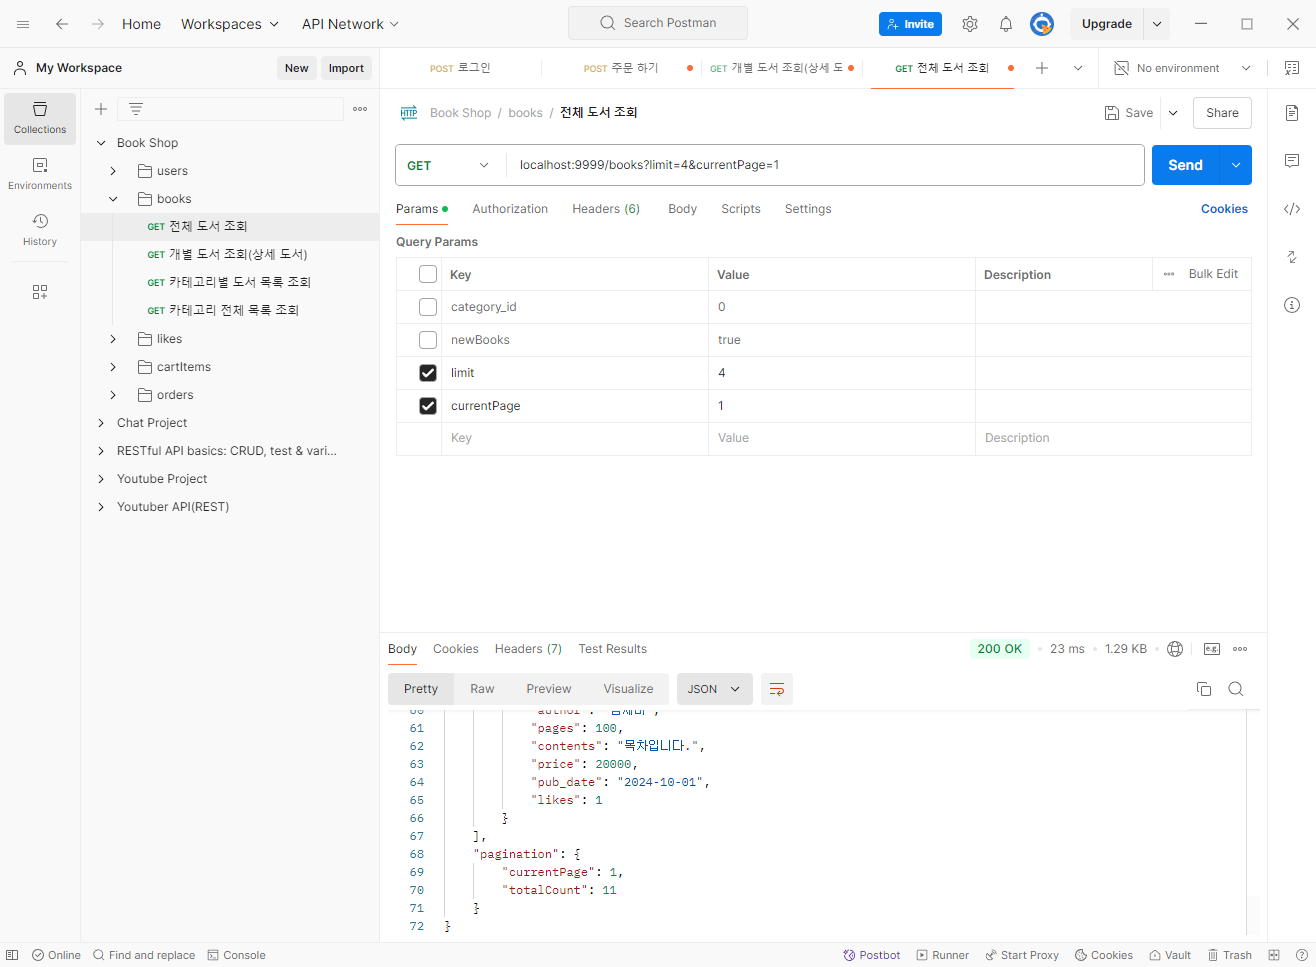
Task: Open the Documentation right sidebar icon
Action: (1292, 113)
